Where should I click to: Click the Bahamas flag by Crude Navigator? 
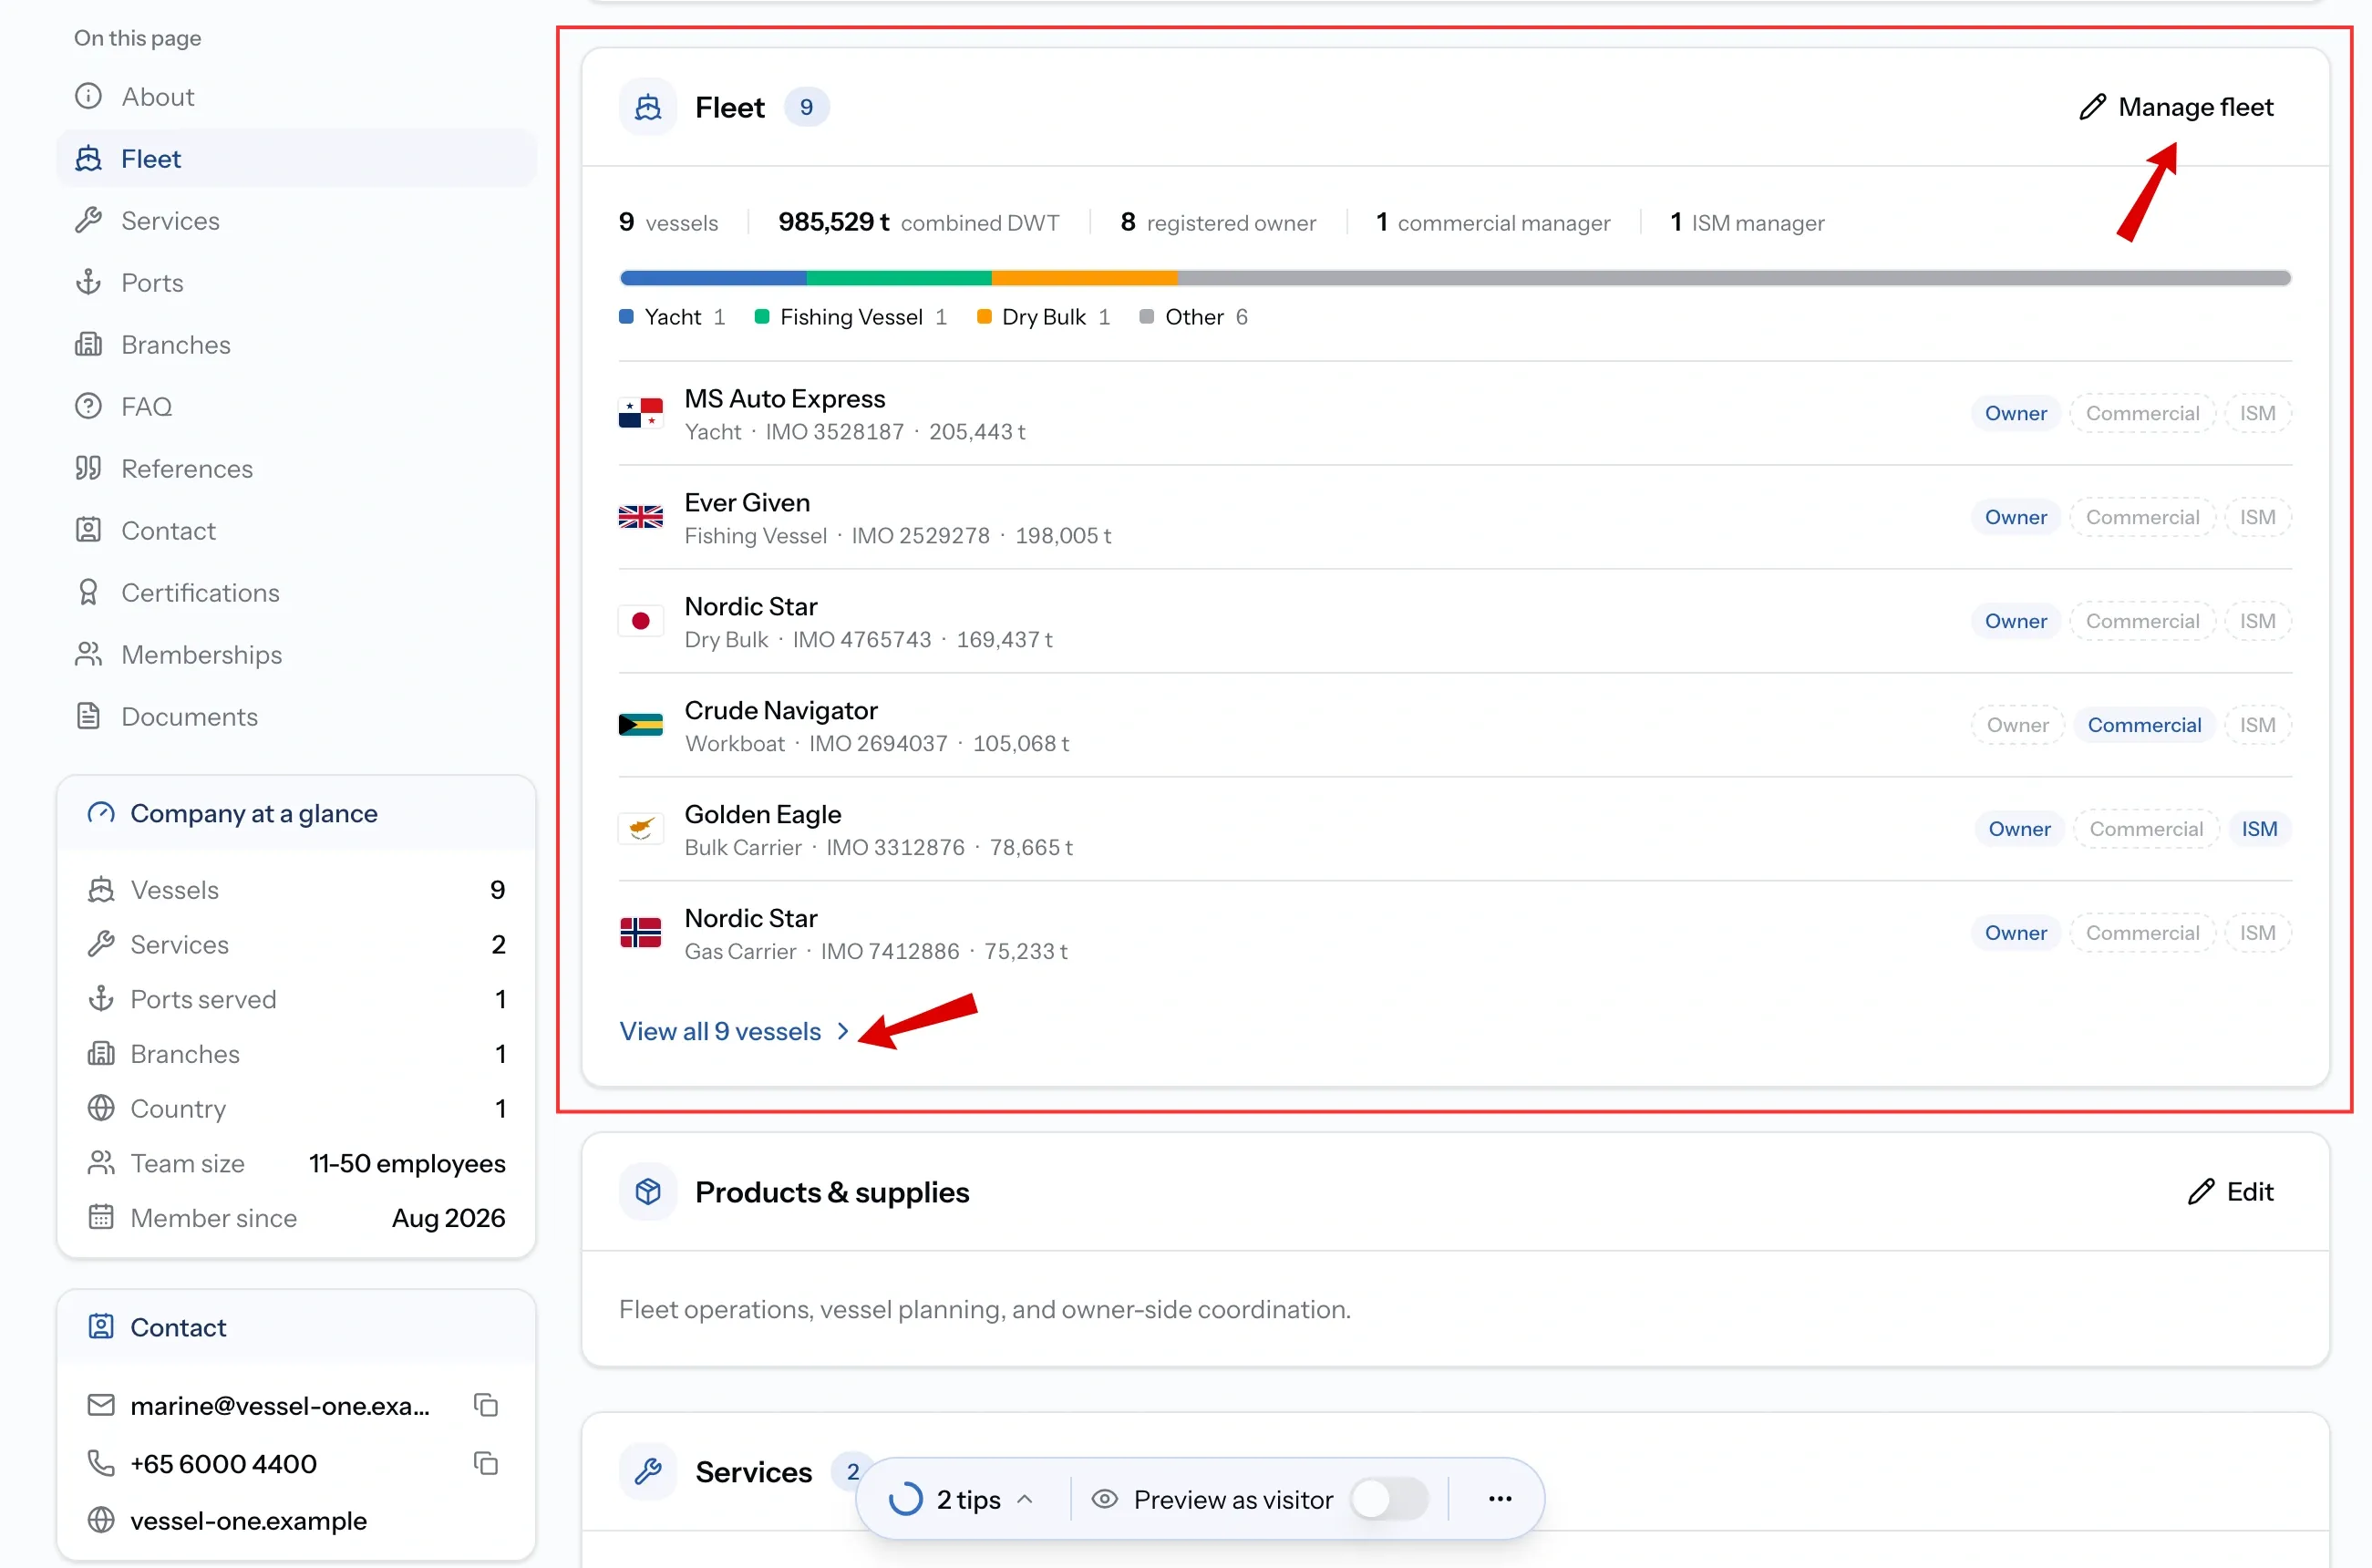[640, 725]
